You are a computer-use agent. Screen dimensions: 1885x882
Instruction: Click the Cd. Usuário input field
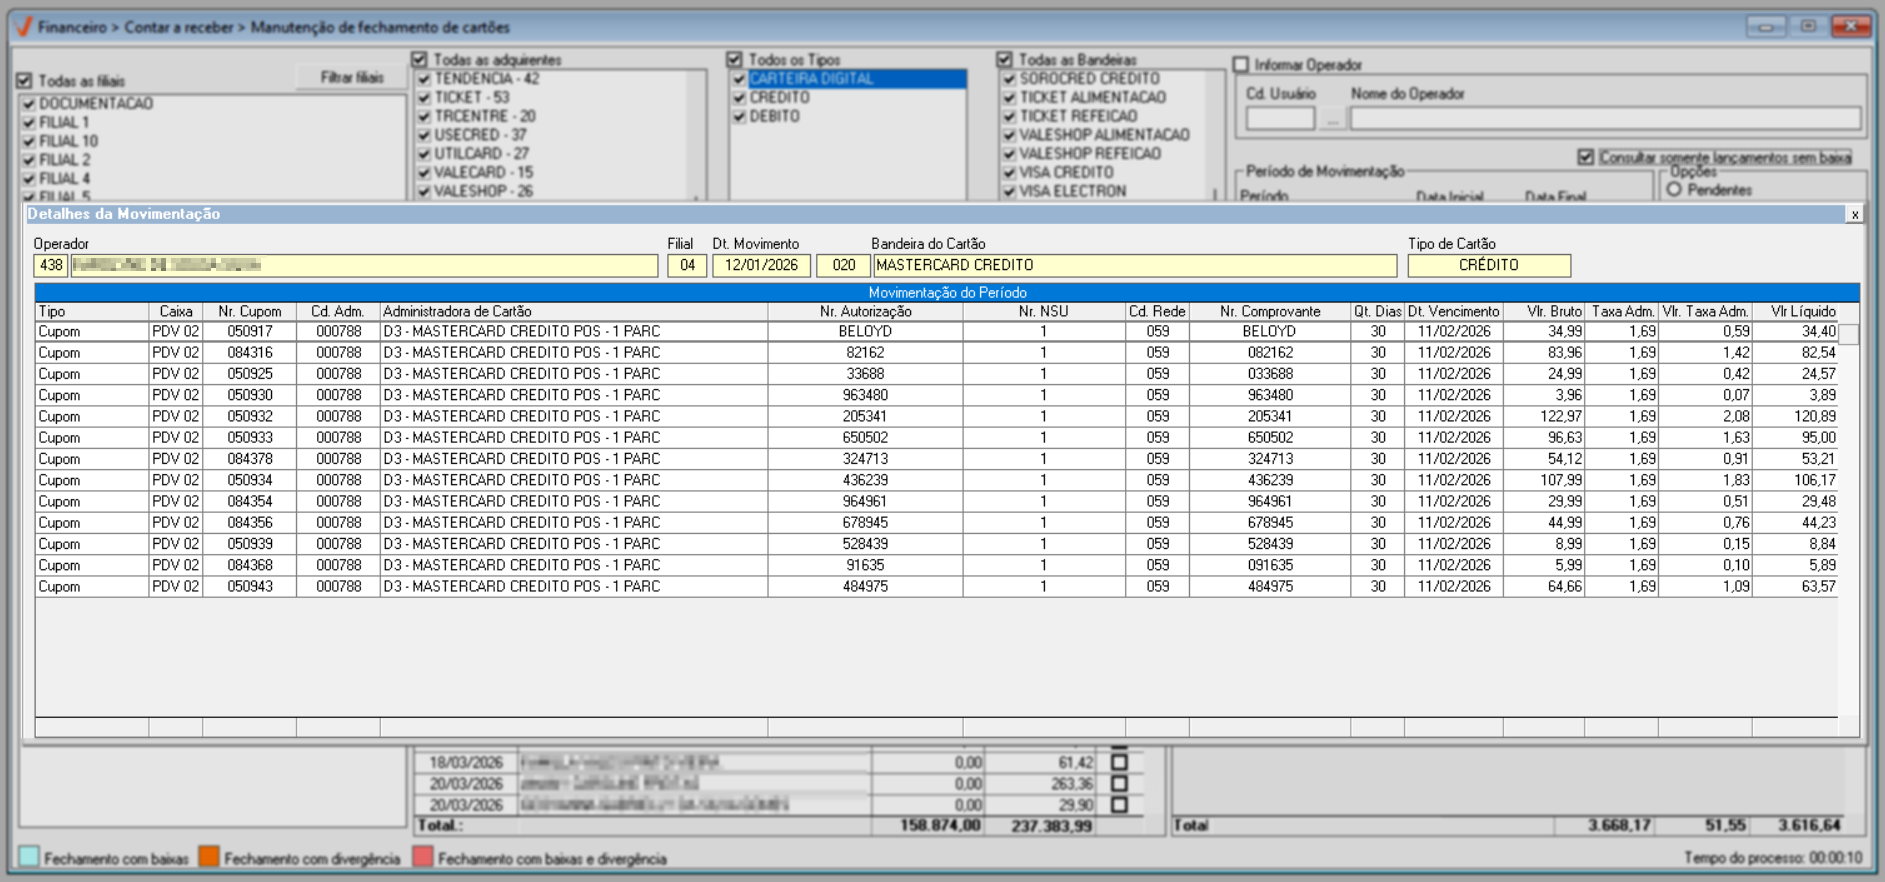[x=1280, y=119]
